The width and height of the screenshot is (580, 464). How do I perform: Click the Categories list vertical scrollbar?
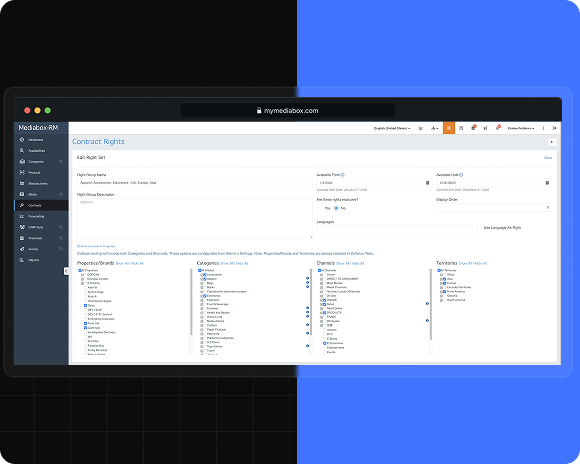[x=311, y=303]
